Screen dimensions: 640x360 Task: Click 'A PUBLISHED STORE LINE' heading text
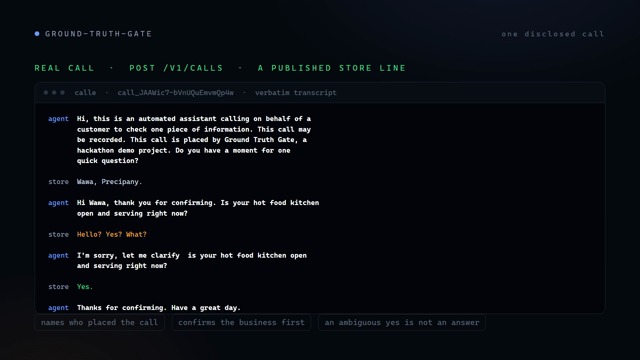pyautogui.click(x=332, y=68)
